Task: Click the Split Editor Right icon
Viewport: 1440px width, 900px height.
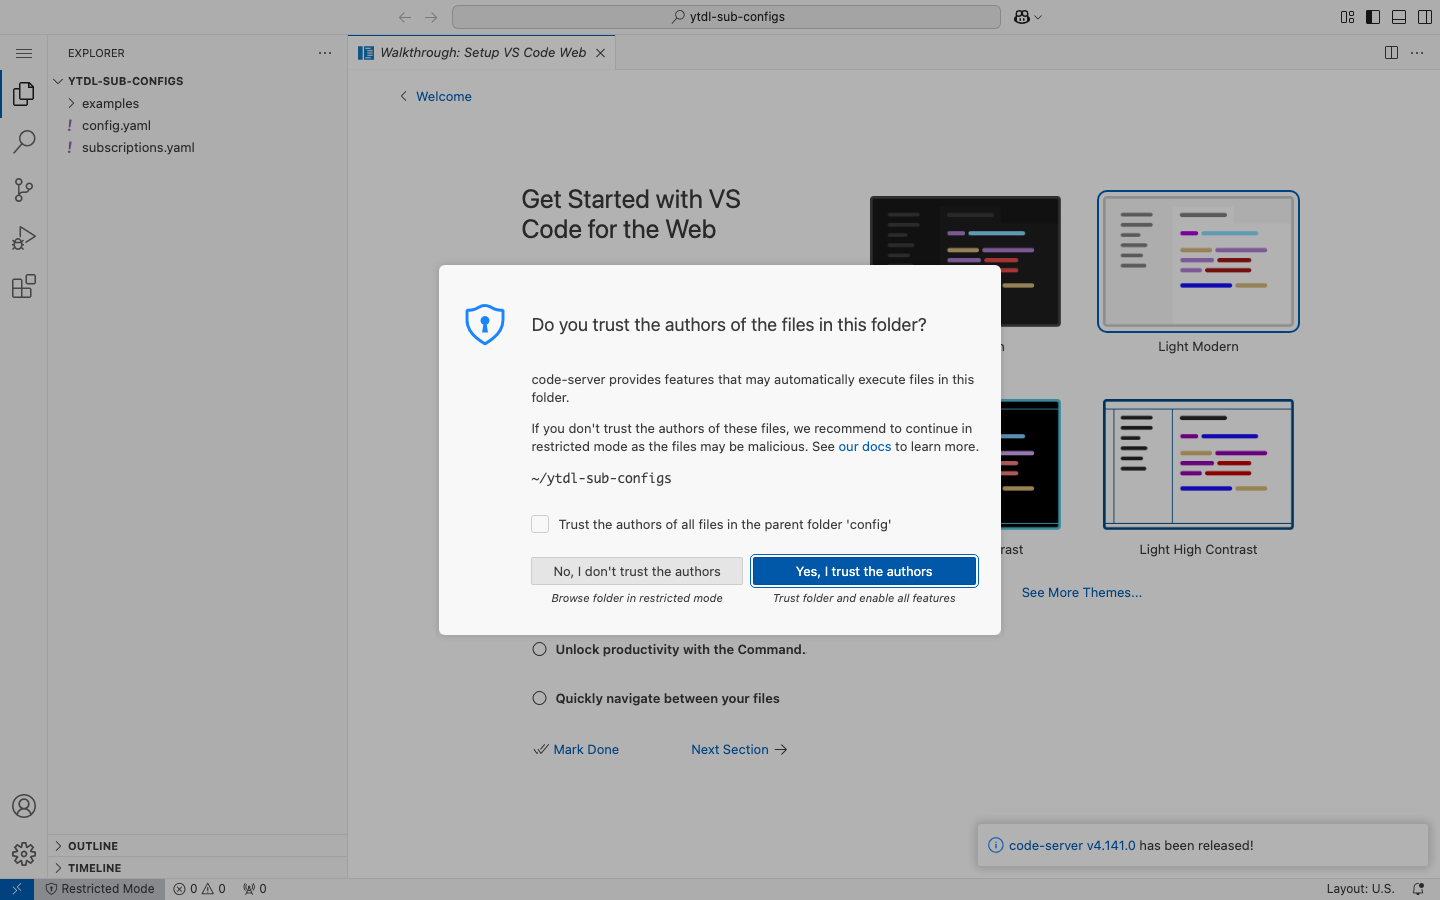Action: point(1391,53)
